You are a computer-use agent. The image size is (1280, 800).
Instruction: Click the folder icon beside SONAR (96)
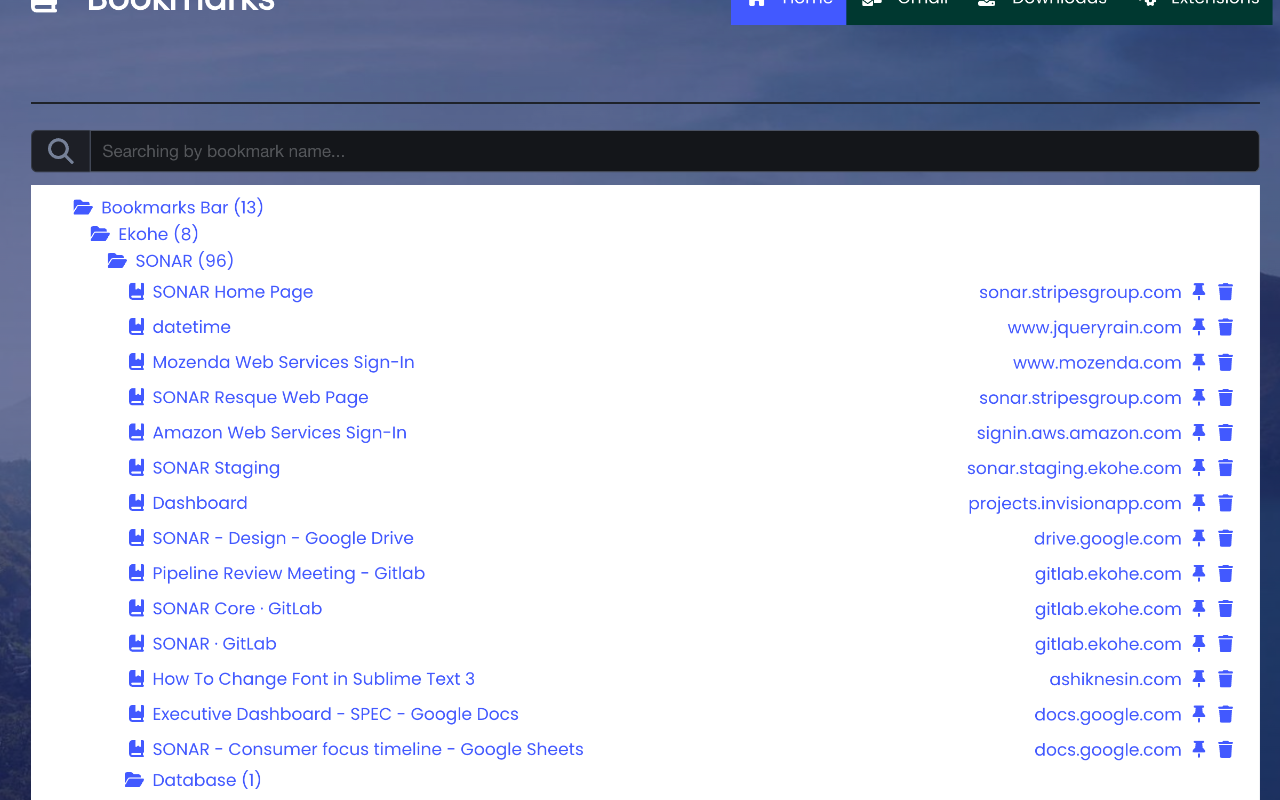tap(117, 260)
